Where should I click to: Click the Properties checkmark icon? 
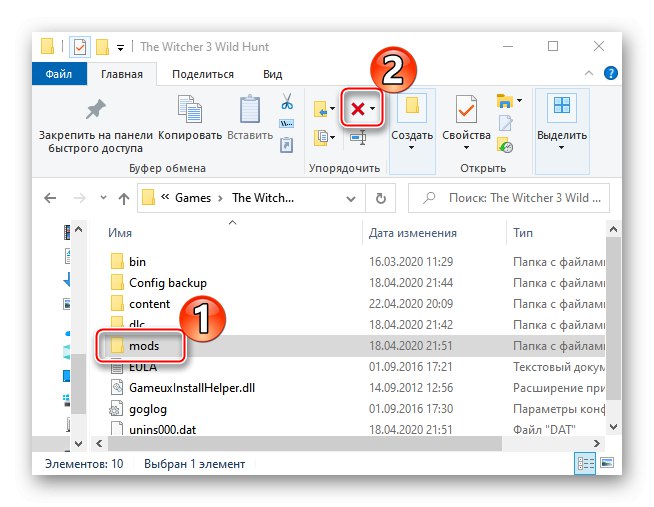pyautogui.click(x=466, y=109)
